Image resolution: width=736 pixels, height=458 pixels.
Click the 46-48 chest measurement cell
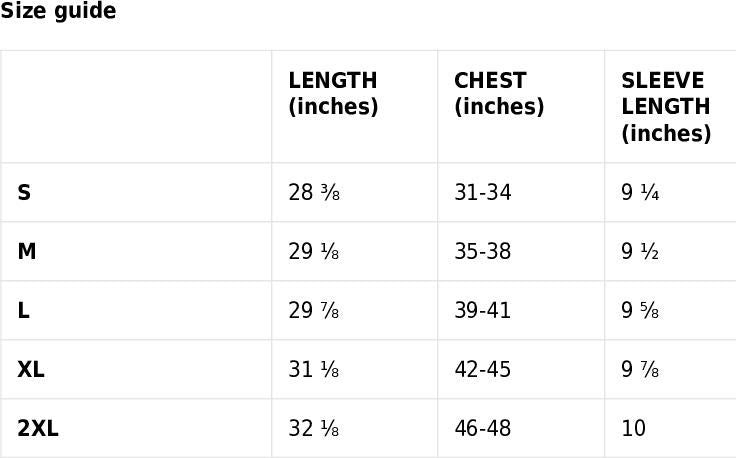pos(483,428)
